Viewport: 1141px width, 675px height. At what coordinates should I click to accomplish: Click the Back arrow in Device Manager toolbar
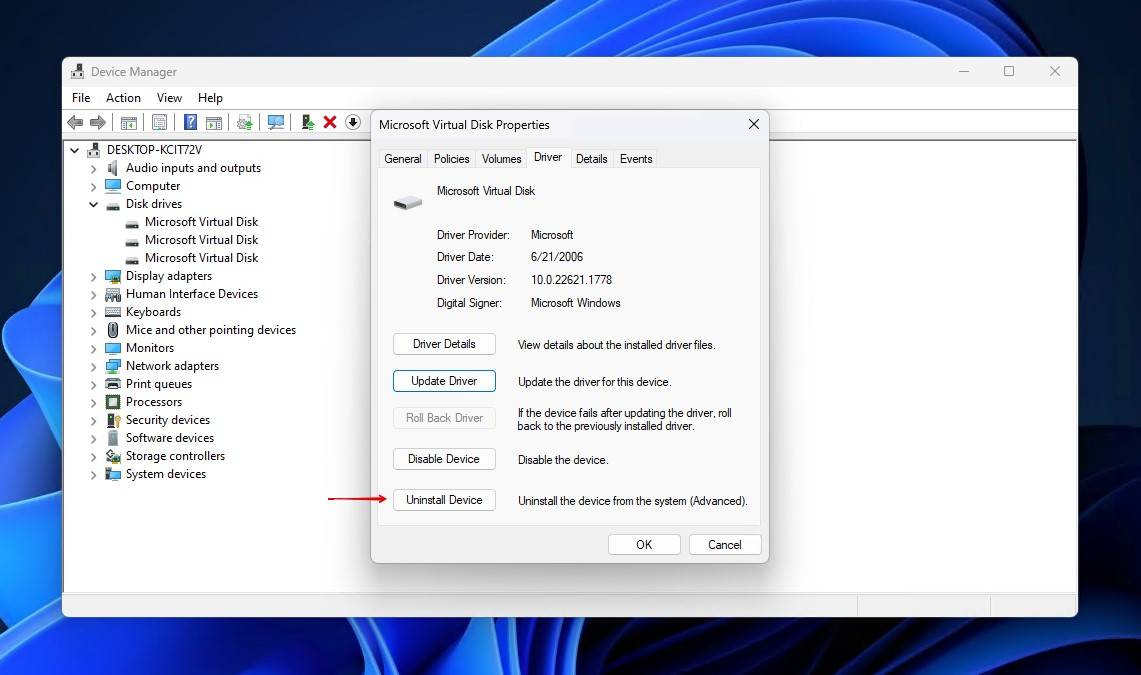pos(75,122)
